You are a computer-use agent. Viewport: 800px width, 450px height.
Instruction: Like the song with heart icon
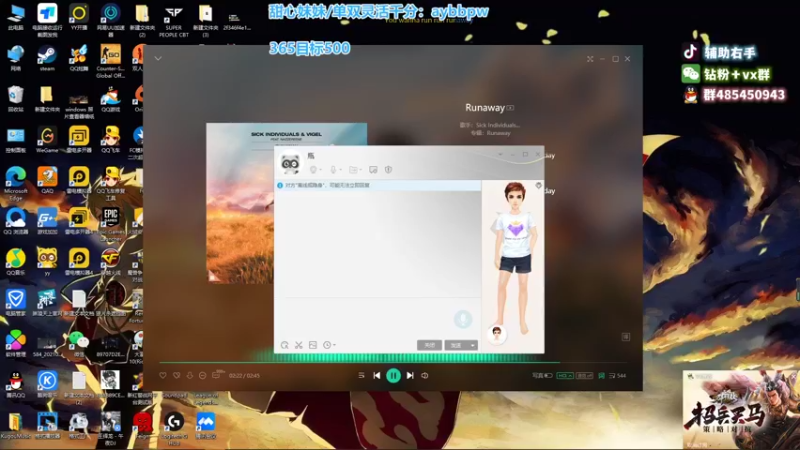[163, 376]
